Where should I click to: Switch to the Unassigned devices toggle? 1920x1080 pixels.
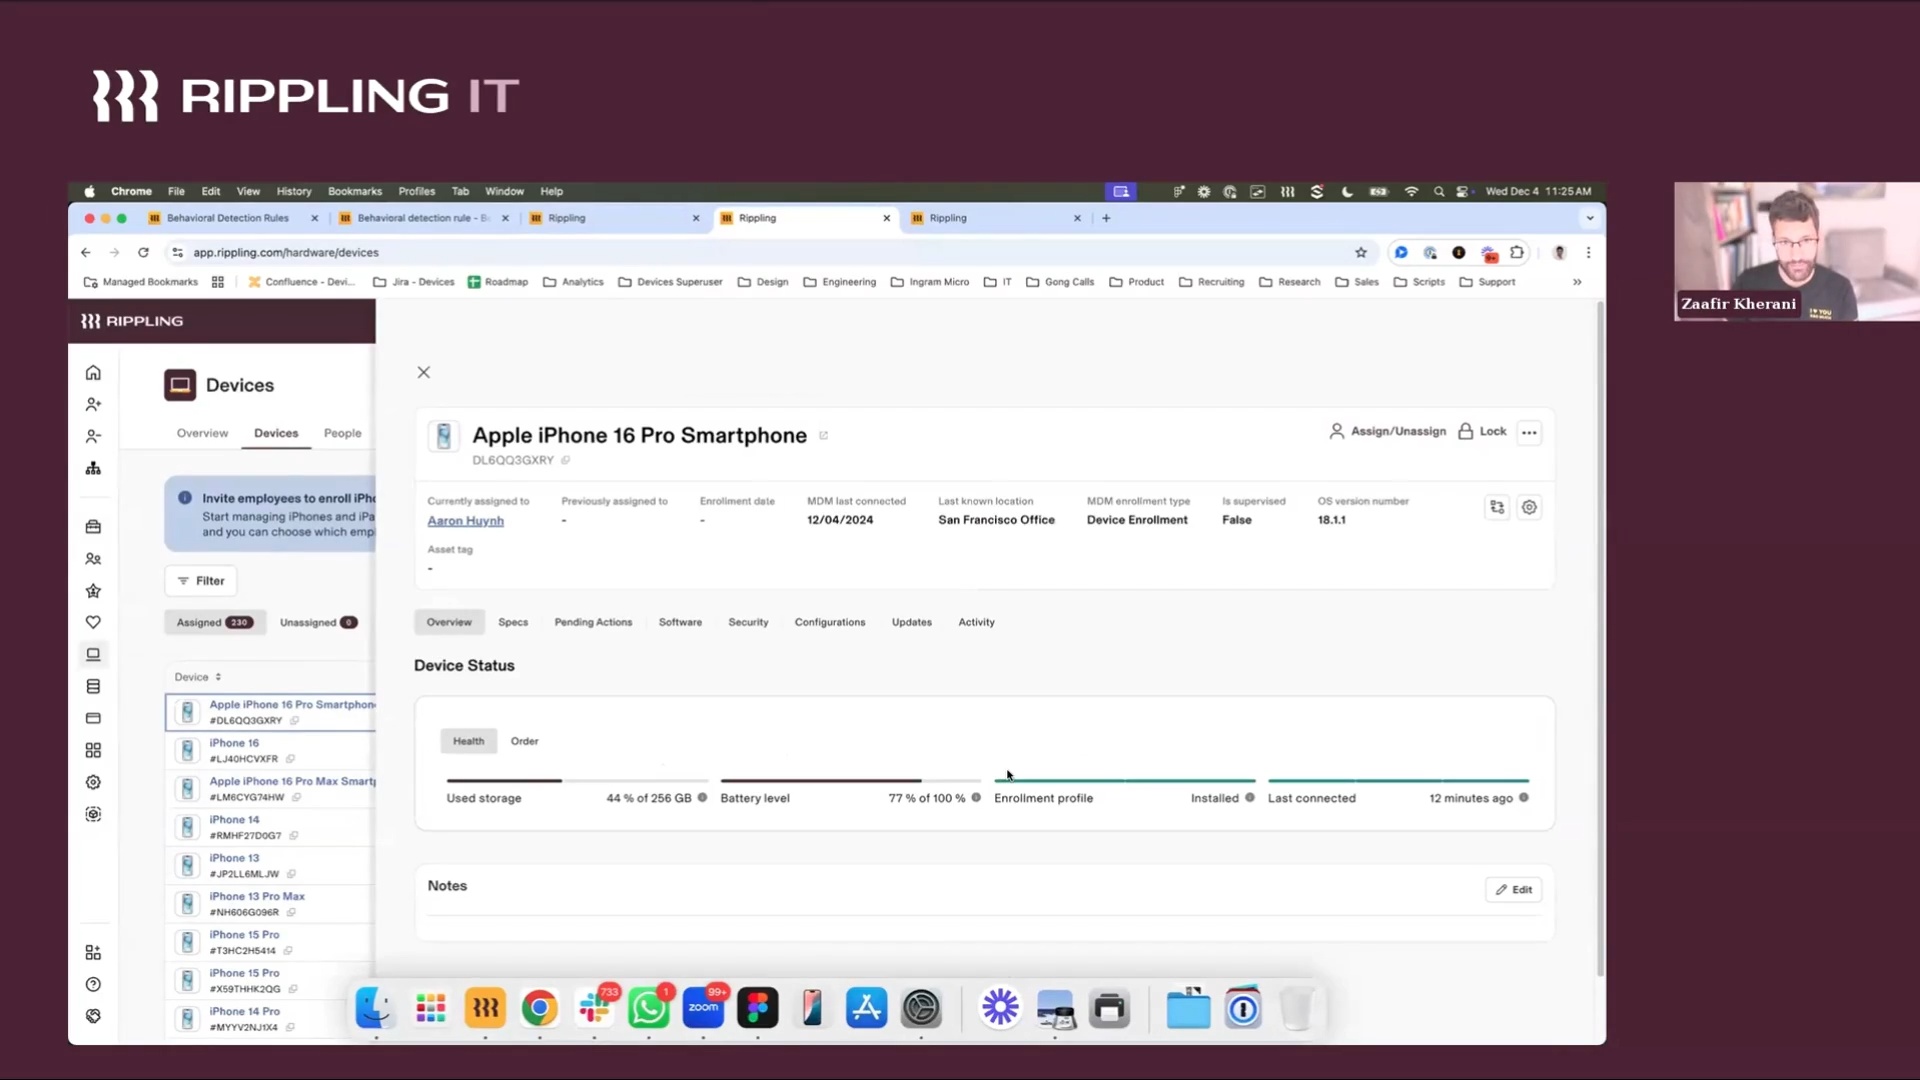coord(317,622)
